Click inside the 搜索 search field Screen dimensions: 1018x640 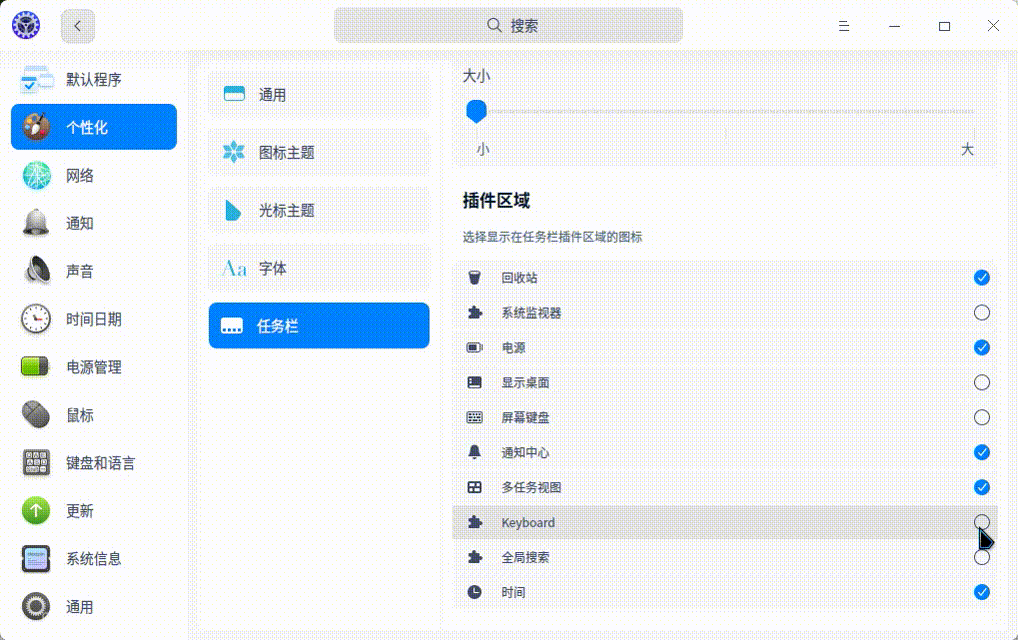(x=509, y=25)
